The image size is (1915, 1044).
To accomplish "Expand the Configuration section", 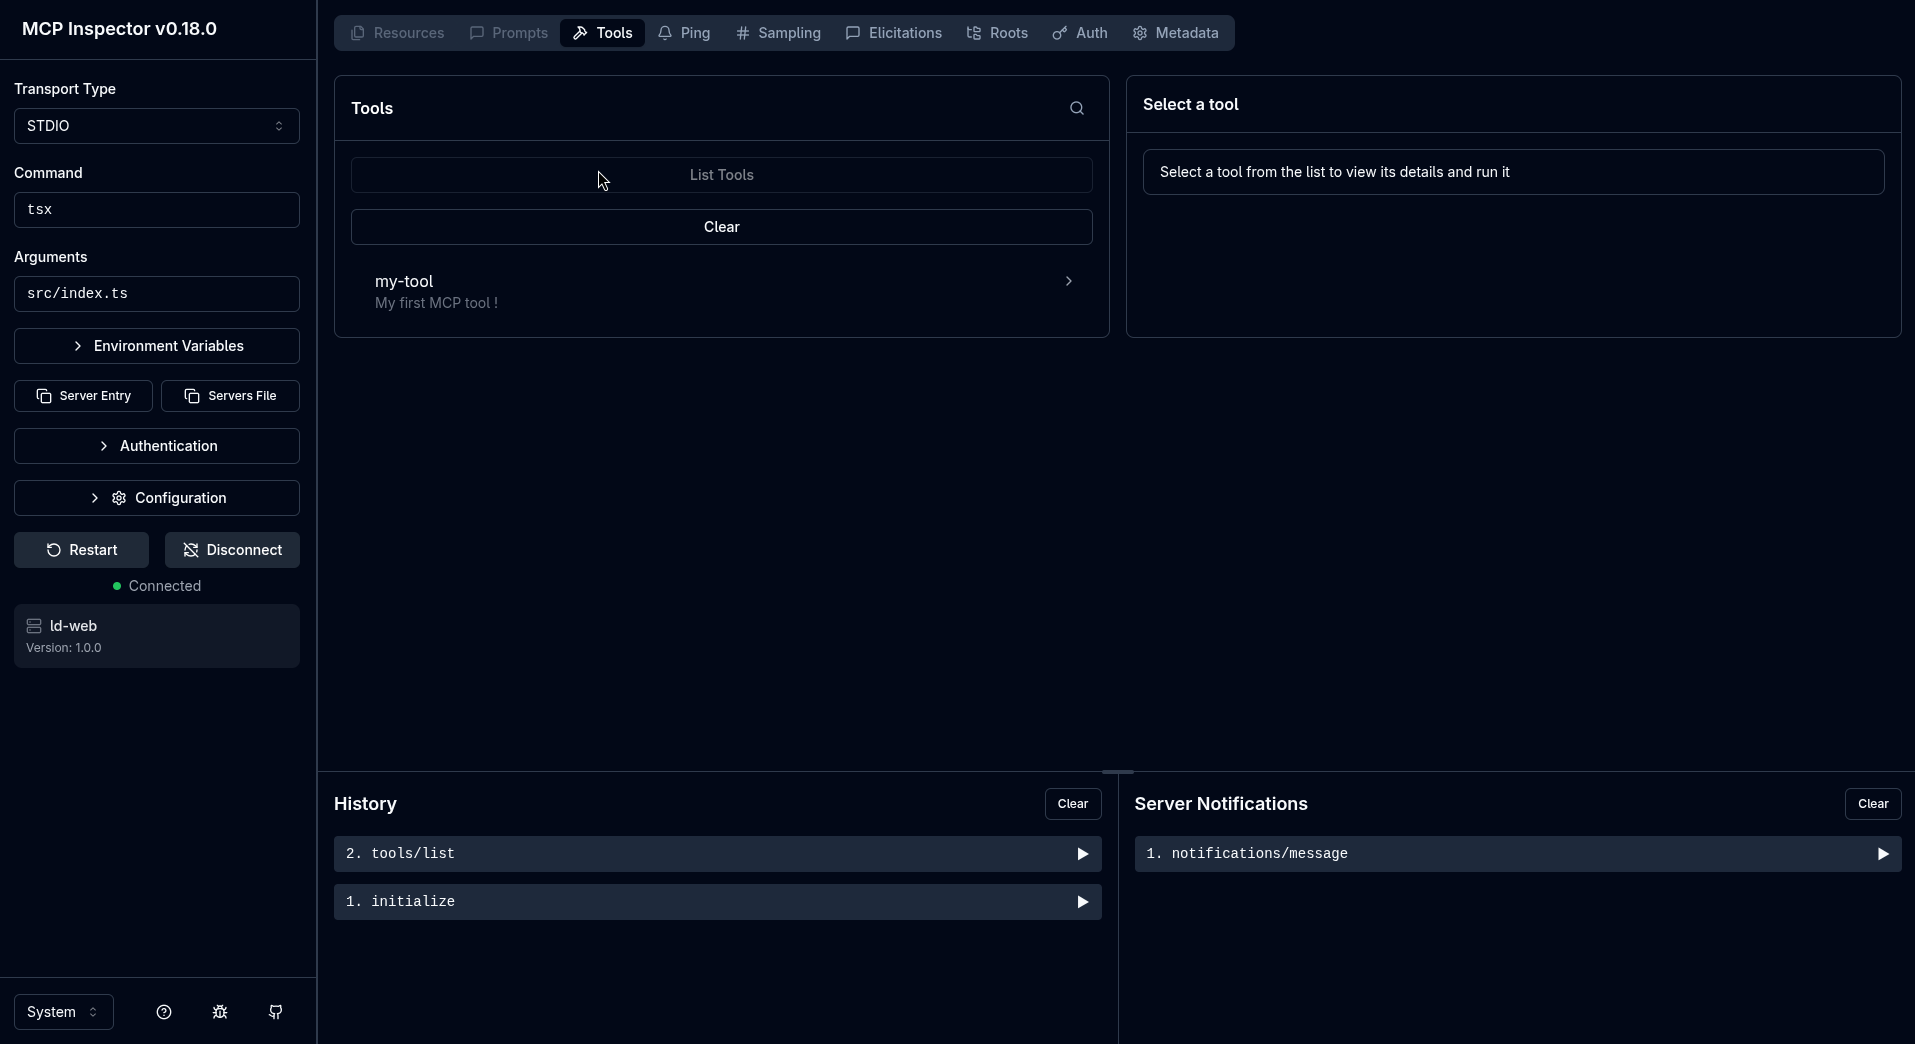I will (x=156, y=498).
